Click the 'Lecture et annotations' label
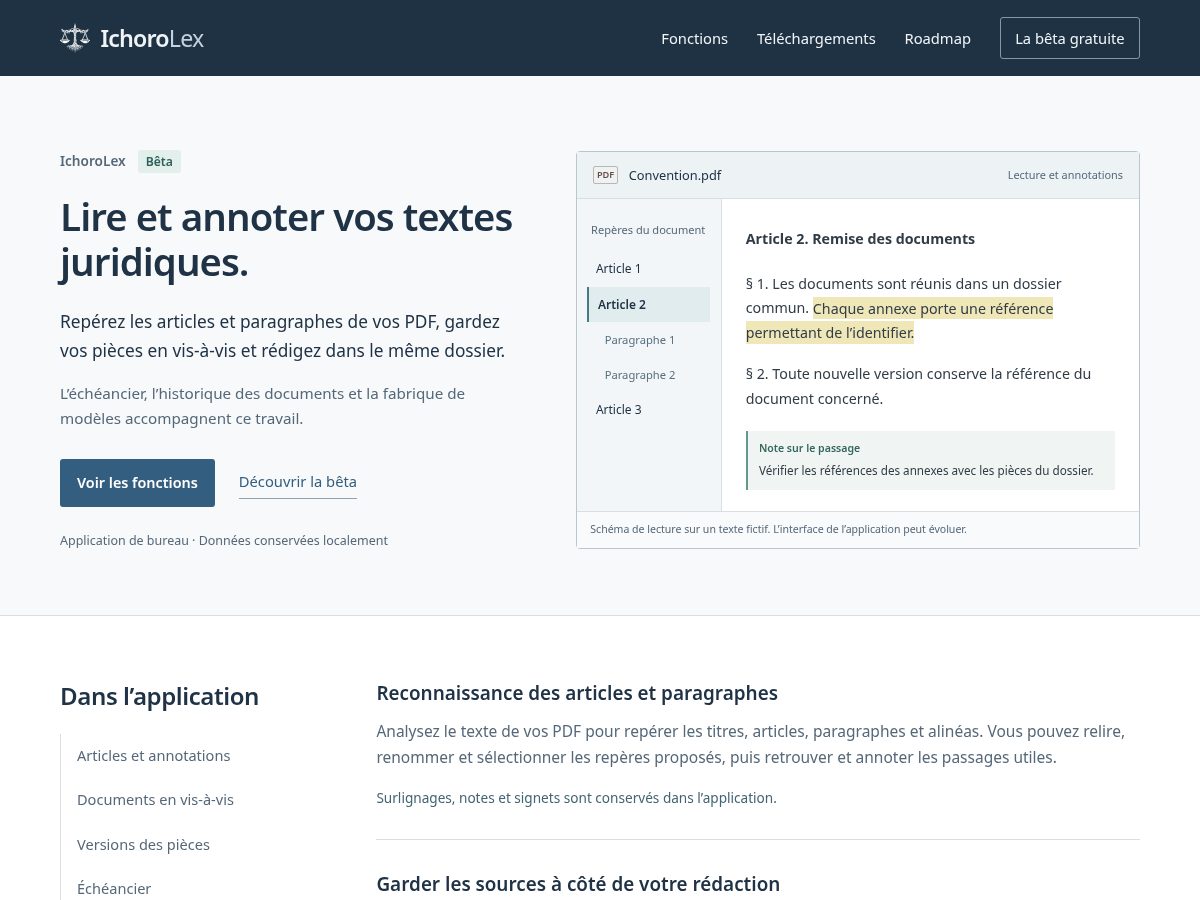 point(1065,175)
